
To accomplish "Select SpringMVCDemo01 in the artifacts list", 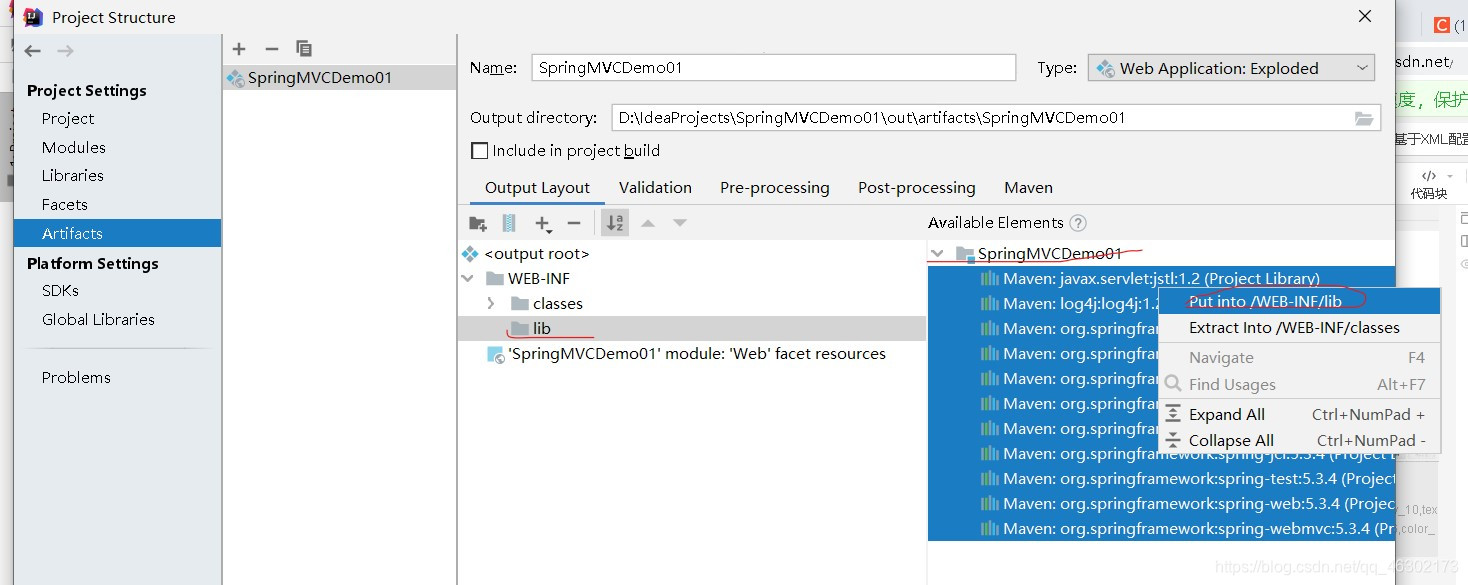I will pos(339,77).
